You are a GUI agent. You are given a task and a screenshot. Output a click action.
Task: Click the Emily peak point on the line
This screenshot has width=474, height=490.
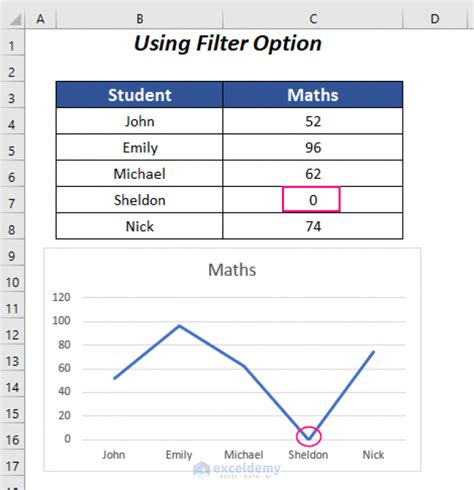[179, 325]
